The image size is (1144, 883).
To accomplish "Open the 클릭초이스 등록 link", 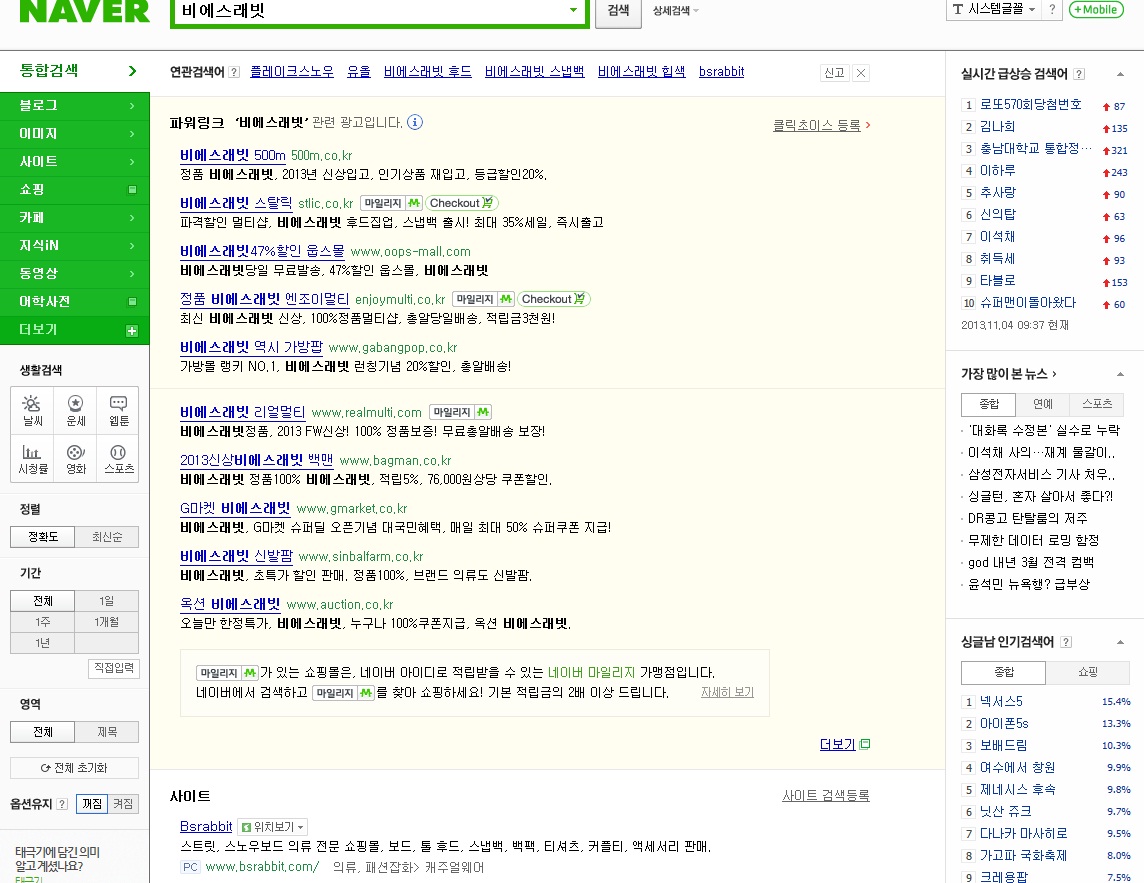I will click(x=816, y=126).
